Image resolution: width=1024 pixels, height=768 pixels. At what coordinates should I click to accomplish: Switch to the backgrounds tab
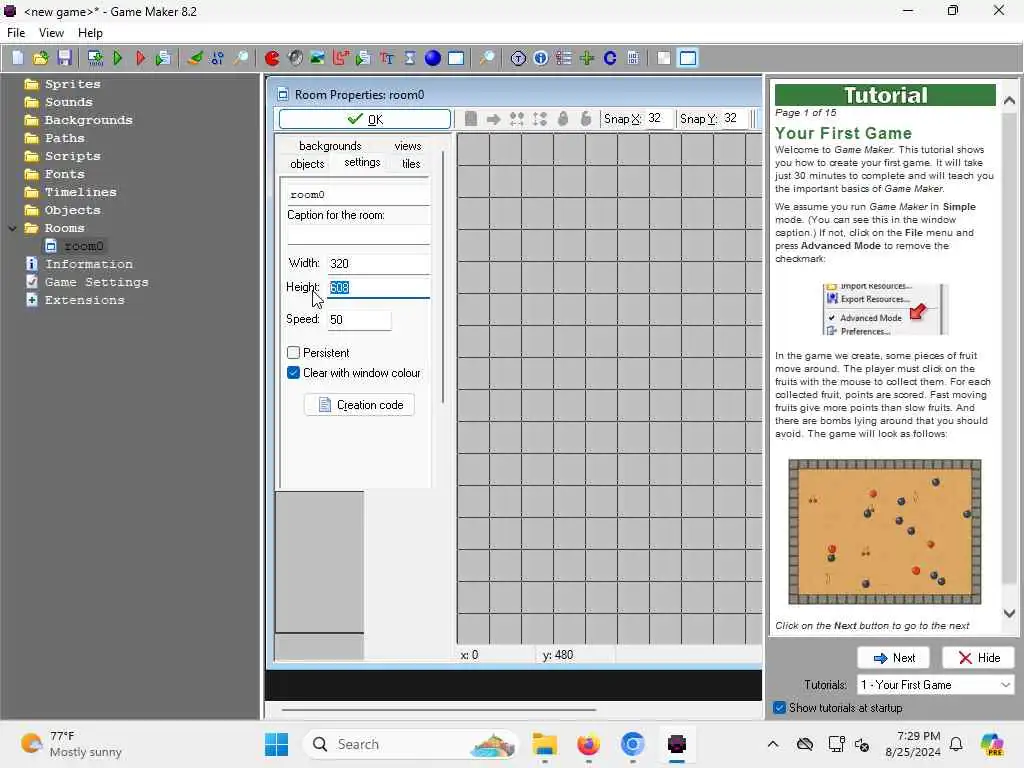click(x=330, y=146)
